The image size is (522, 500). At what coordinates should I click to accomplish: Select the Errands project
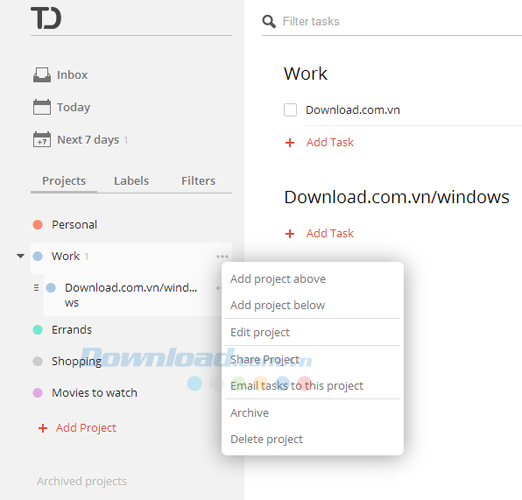(72, 330)
